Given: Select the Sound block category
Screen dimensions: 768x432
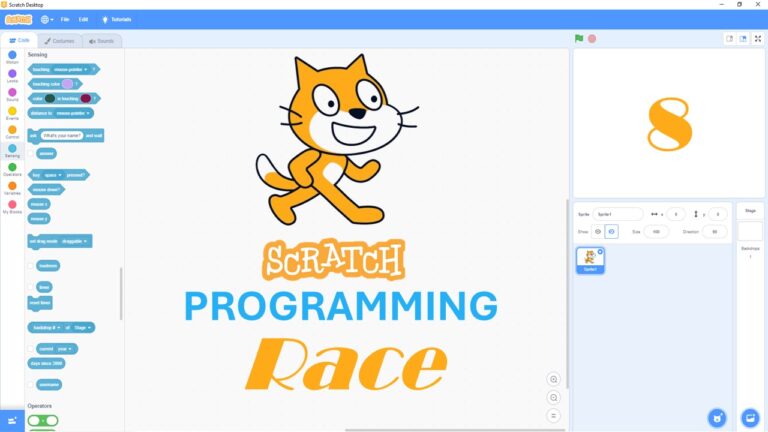Looking at the screenshot, I should [x=12, y=95].
